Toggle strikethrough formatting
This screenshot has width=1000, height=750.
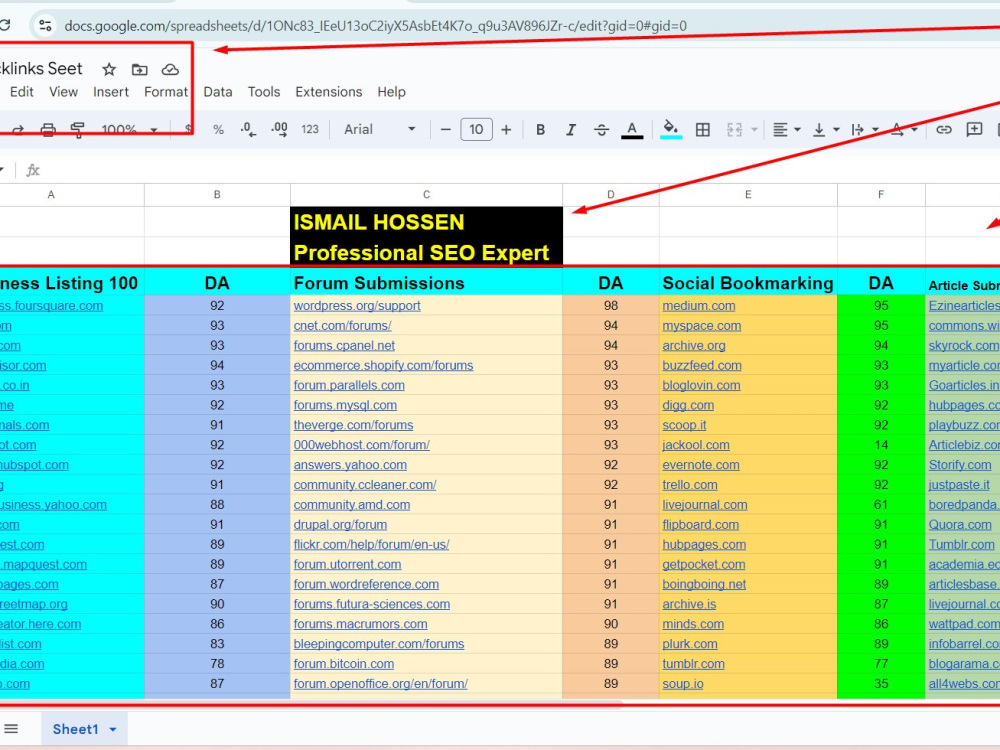coord(601,130)
